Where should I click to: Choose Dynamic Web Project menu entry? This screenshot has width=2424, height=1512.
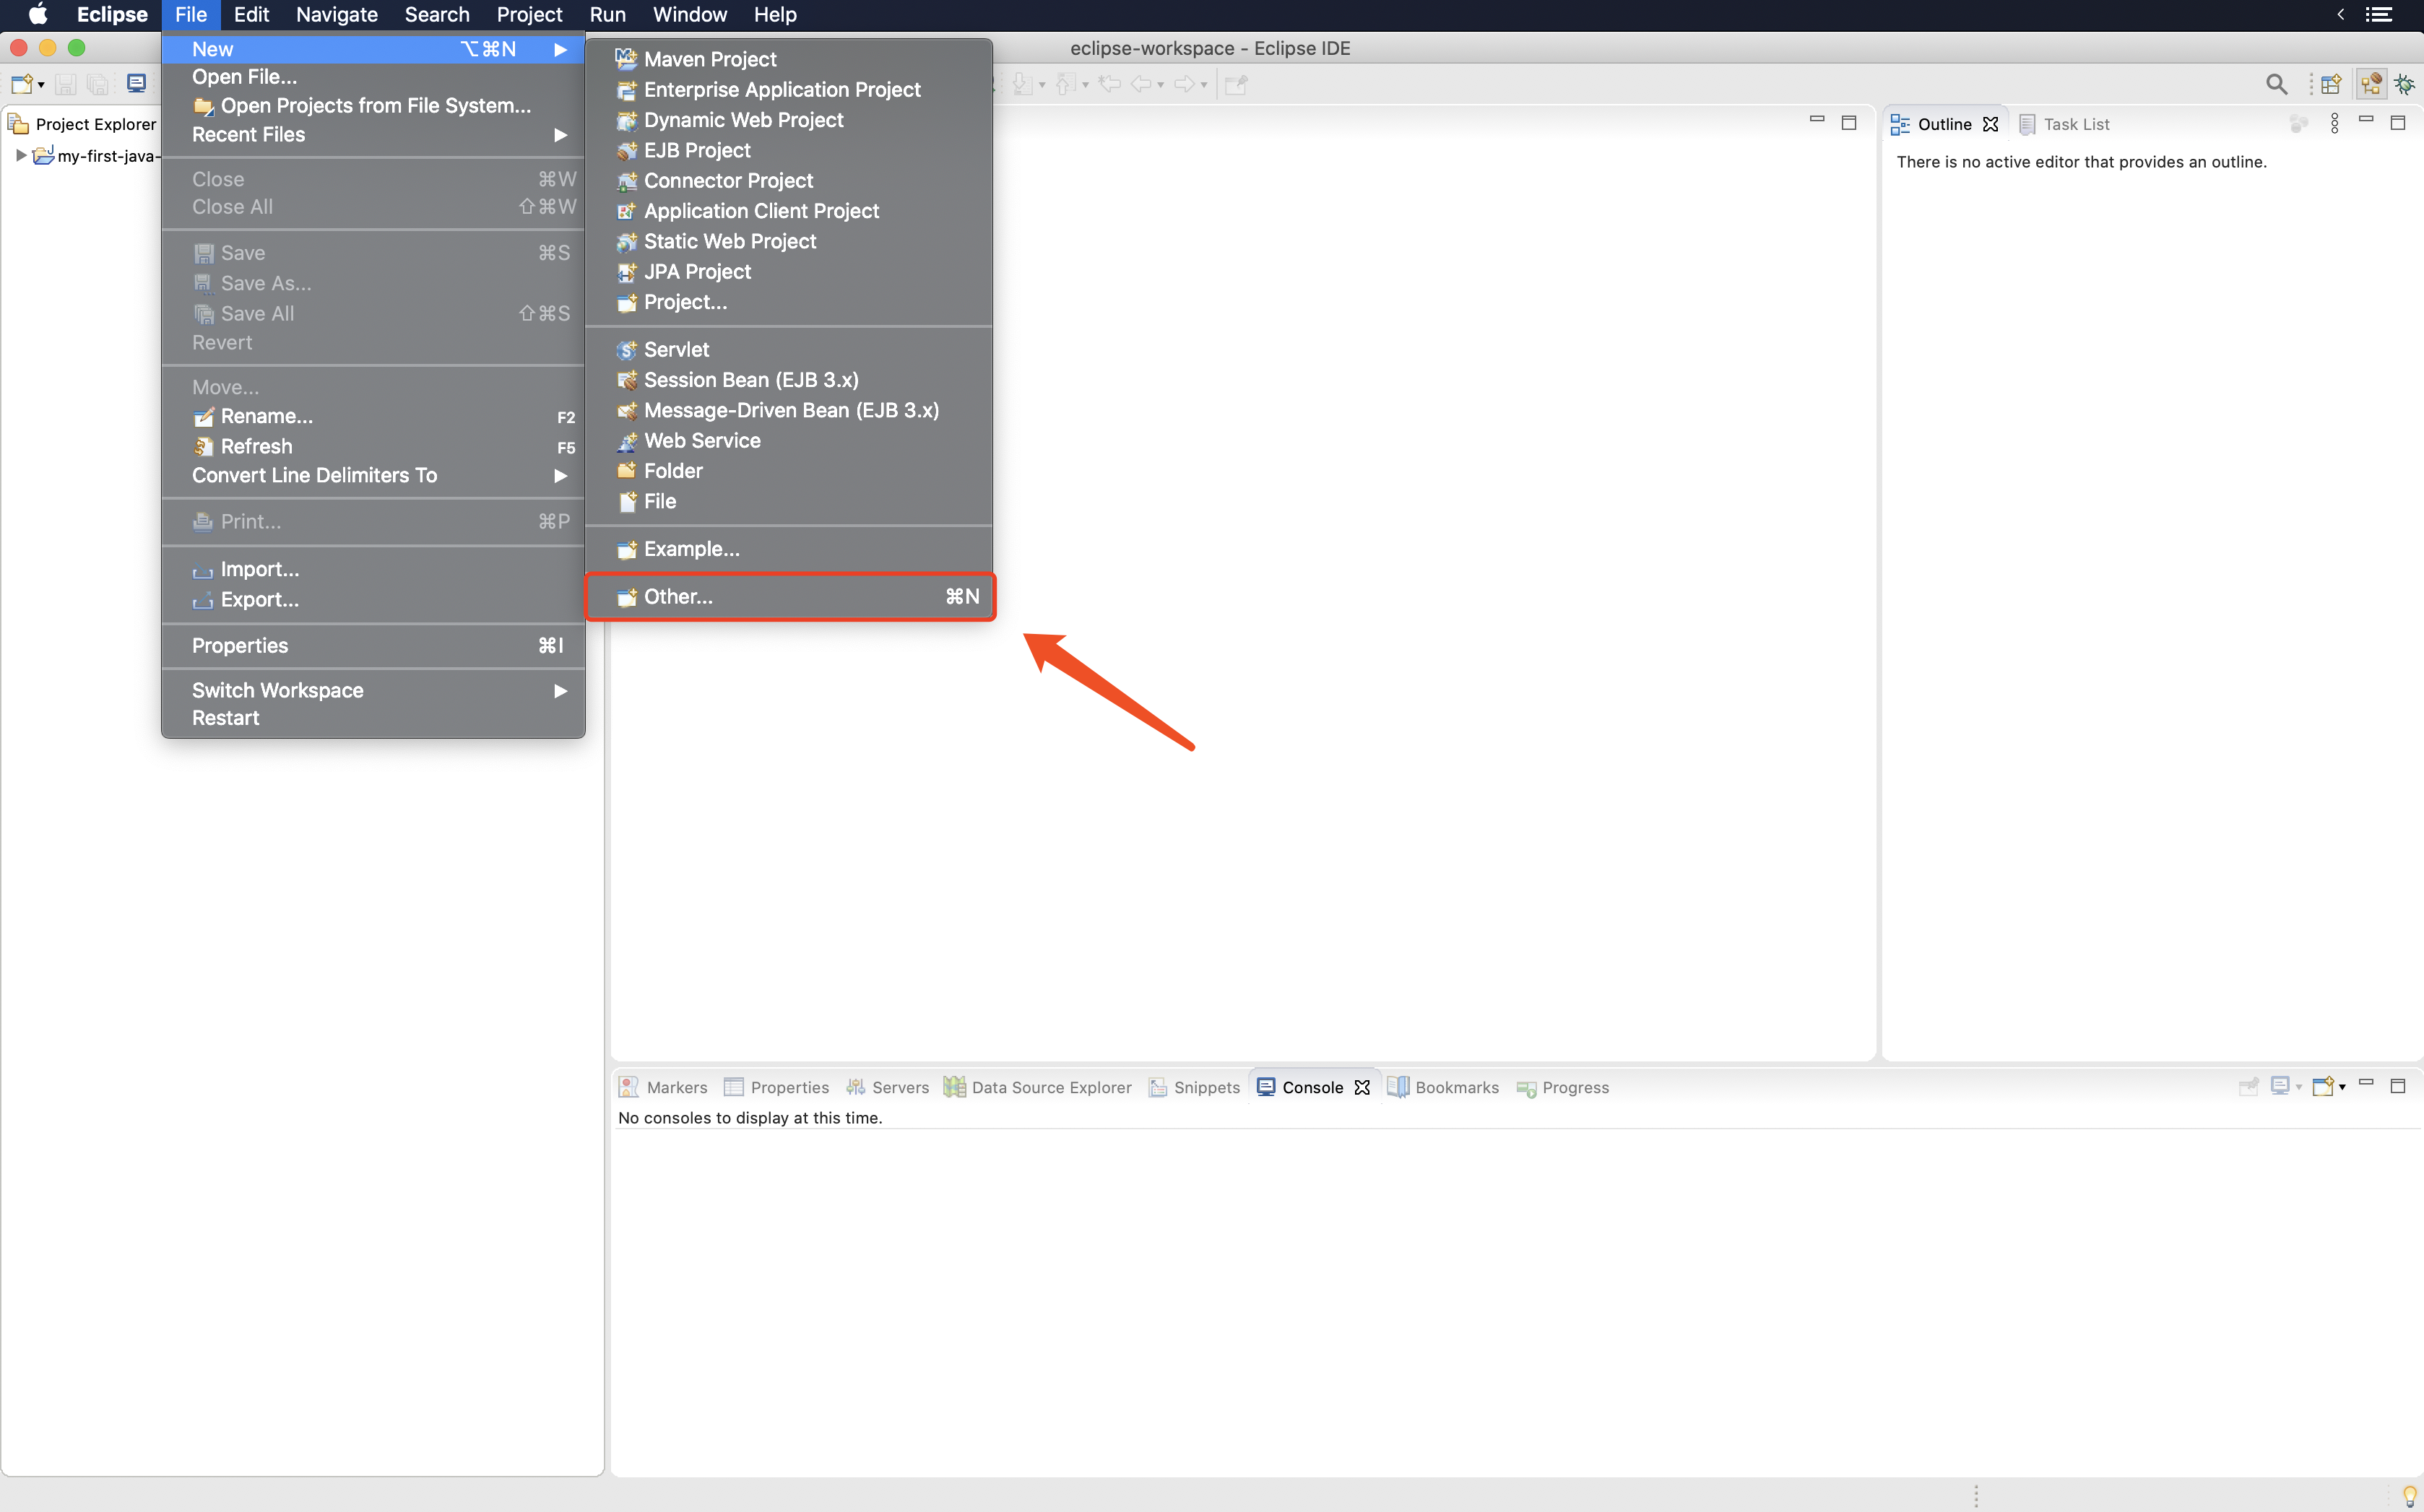[790, 120]
